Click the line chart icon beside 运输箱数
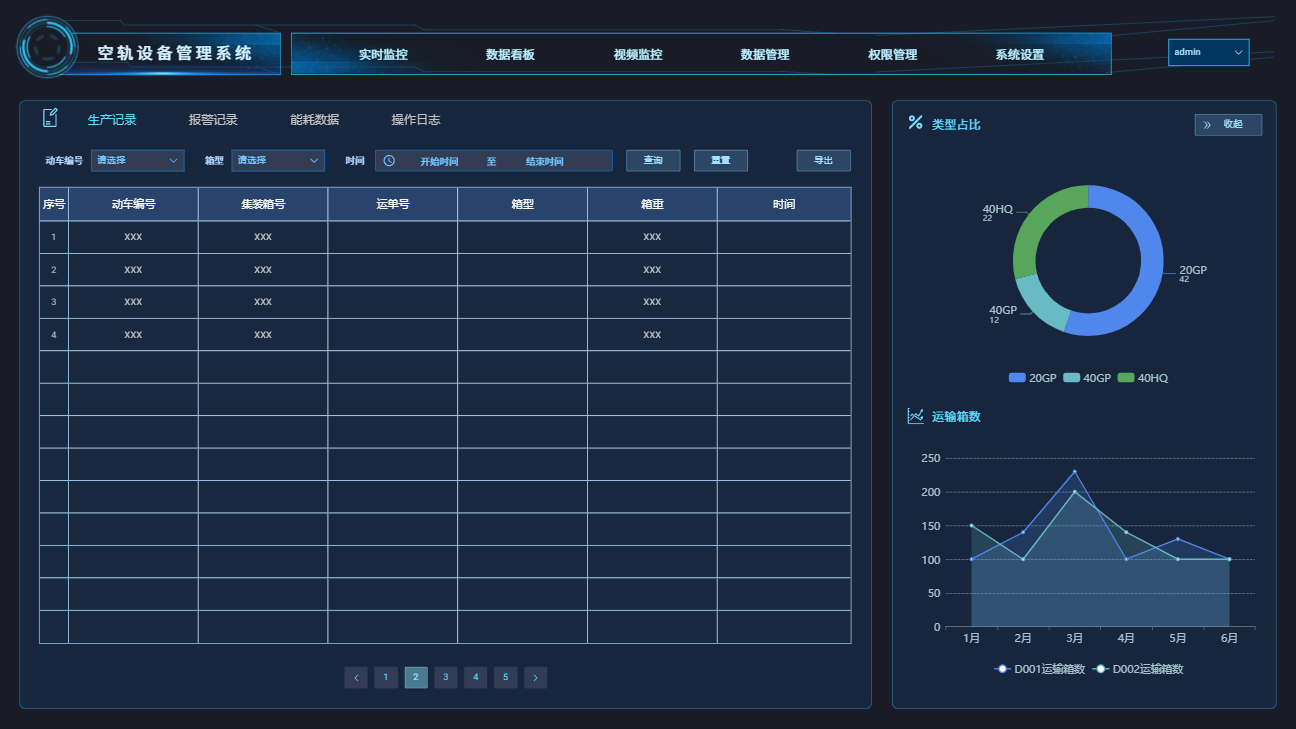 coord(915,416)
